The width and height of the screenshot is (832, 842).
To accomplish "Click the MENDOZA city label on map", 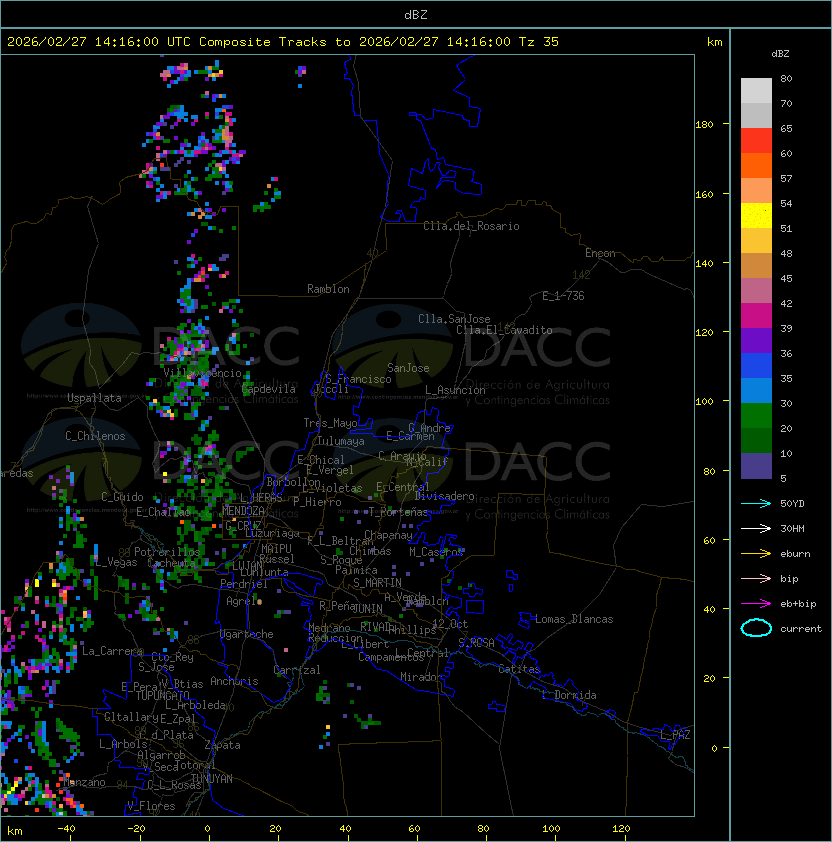I will point(243,511).
